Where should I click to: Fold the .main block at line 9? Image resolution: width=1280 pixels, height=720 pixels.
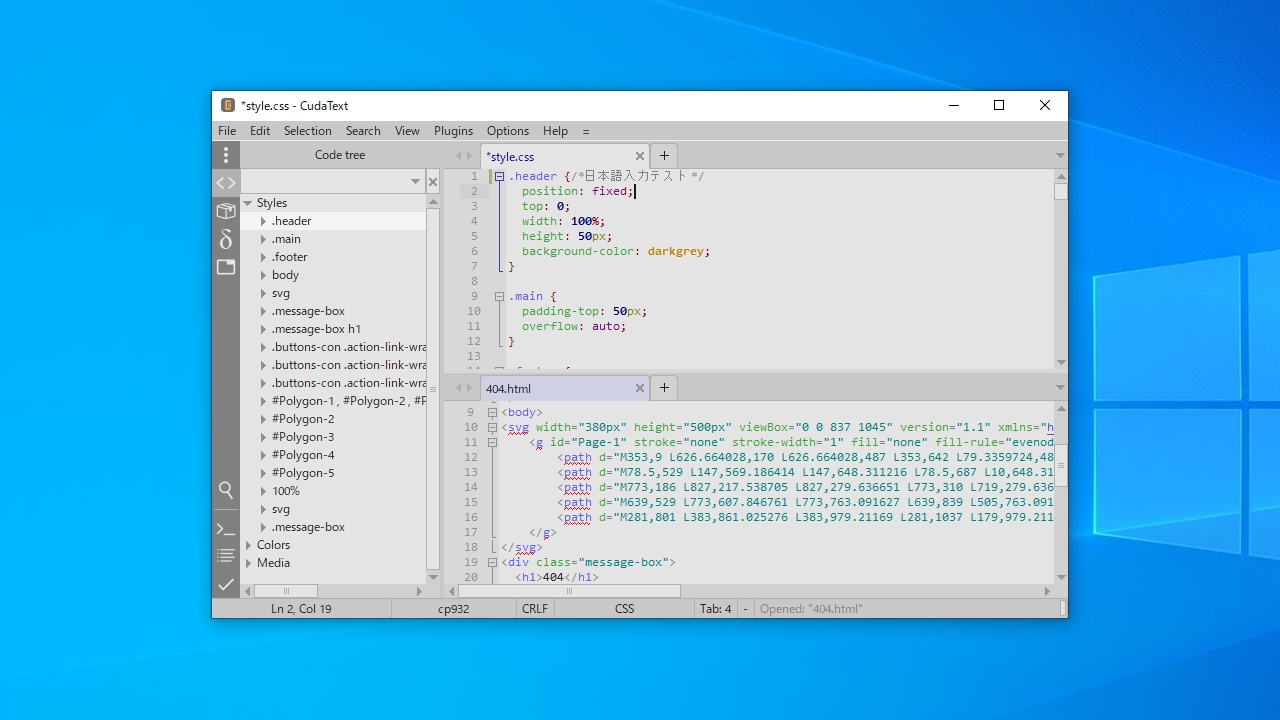pyautogui.click(x=499, y=296)
